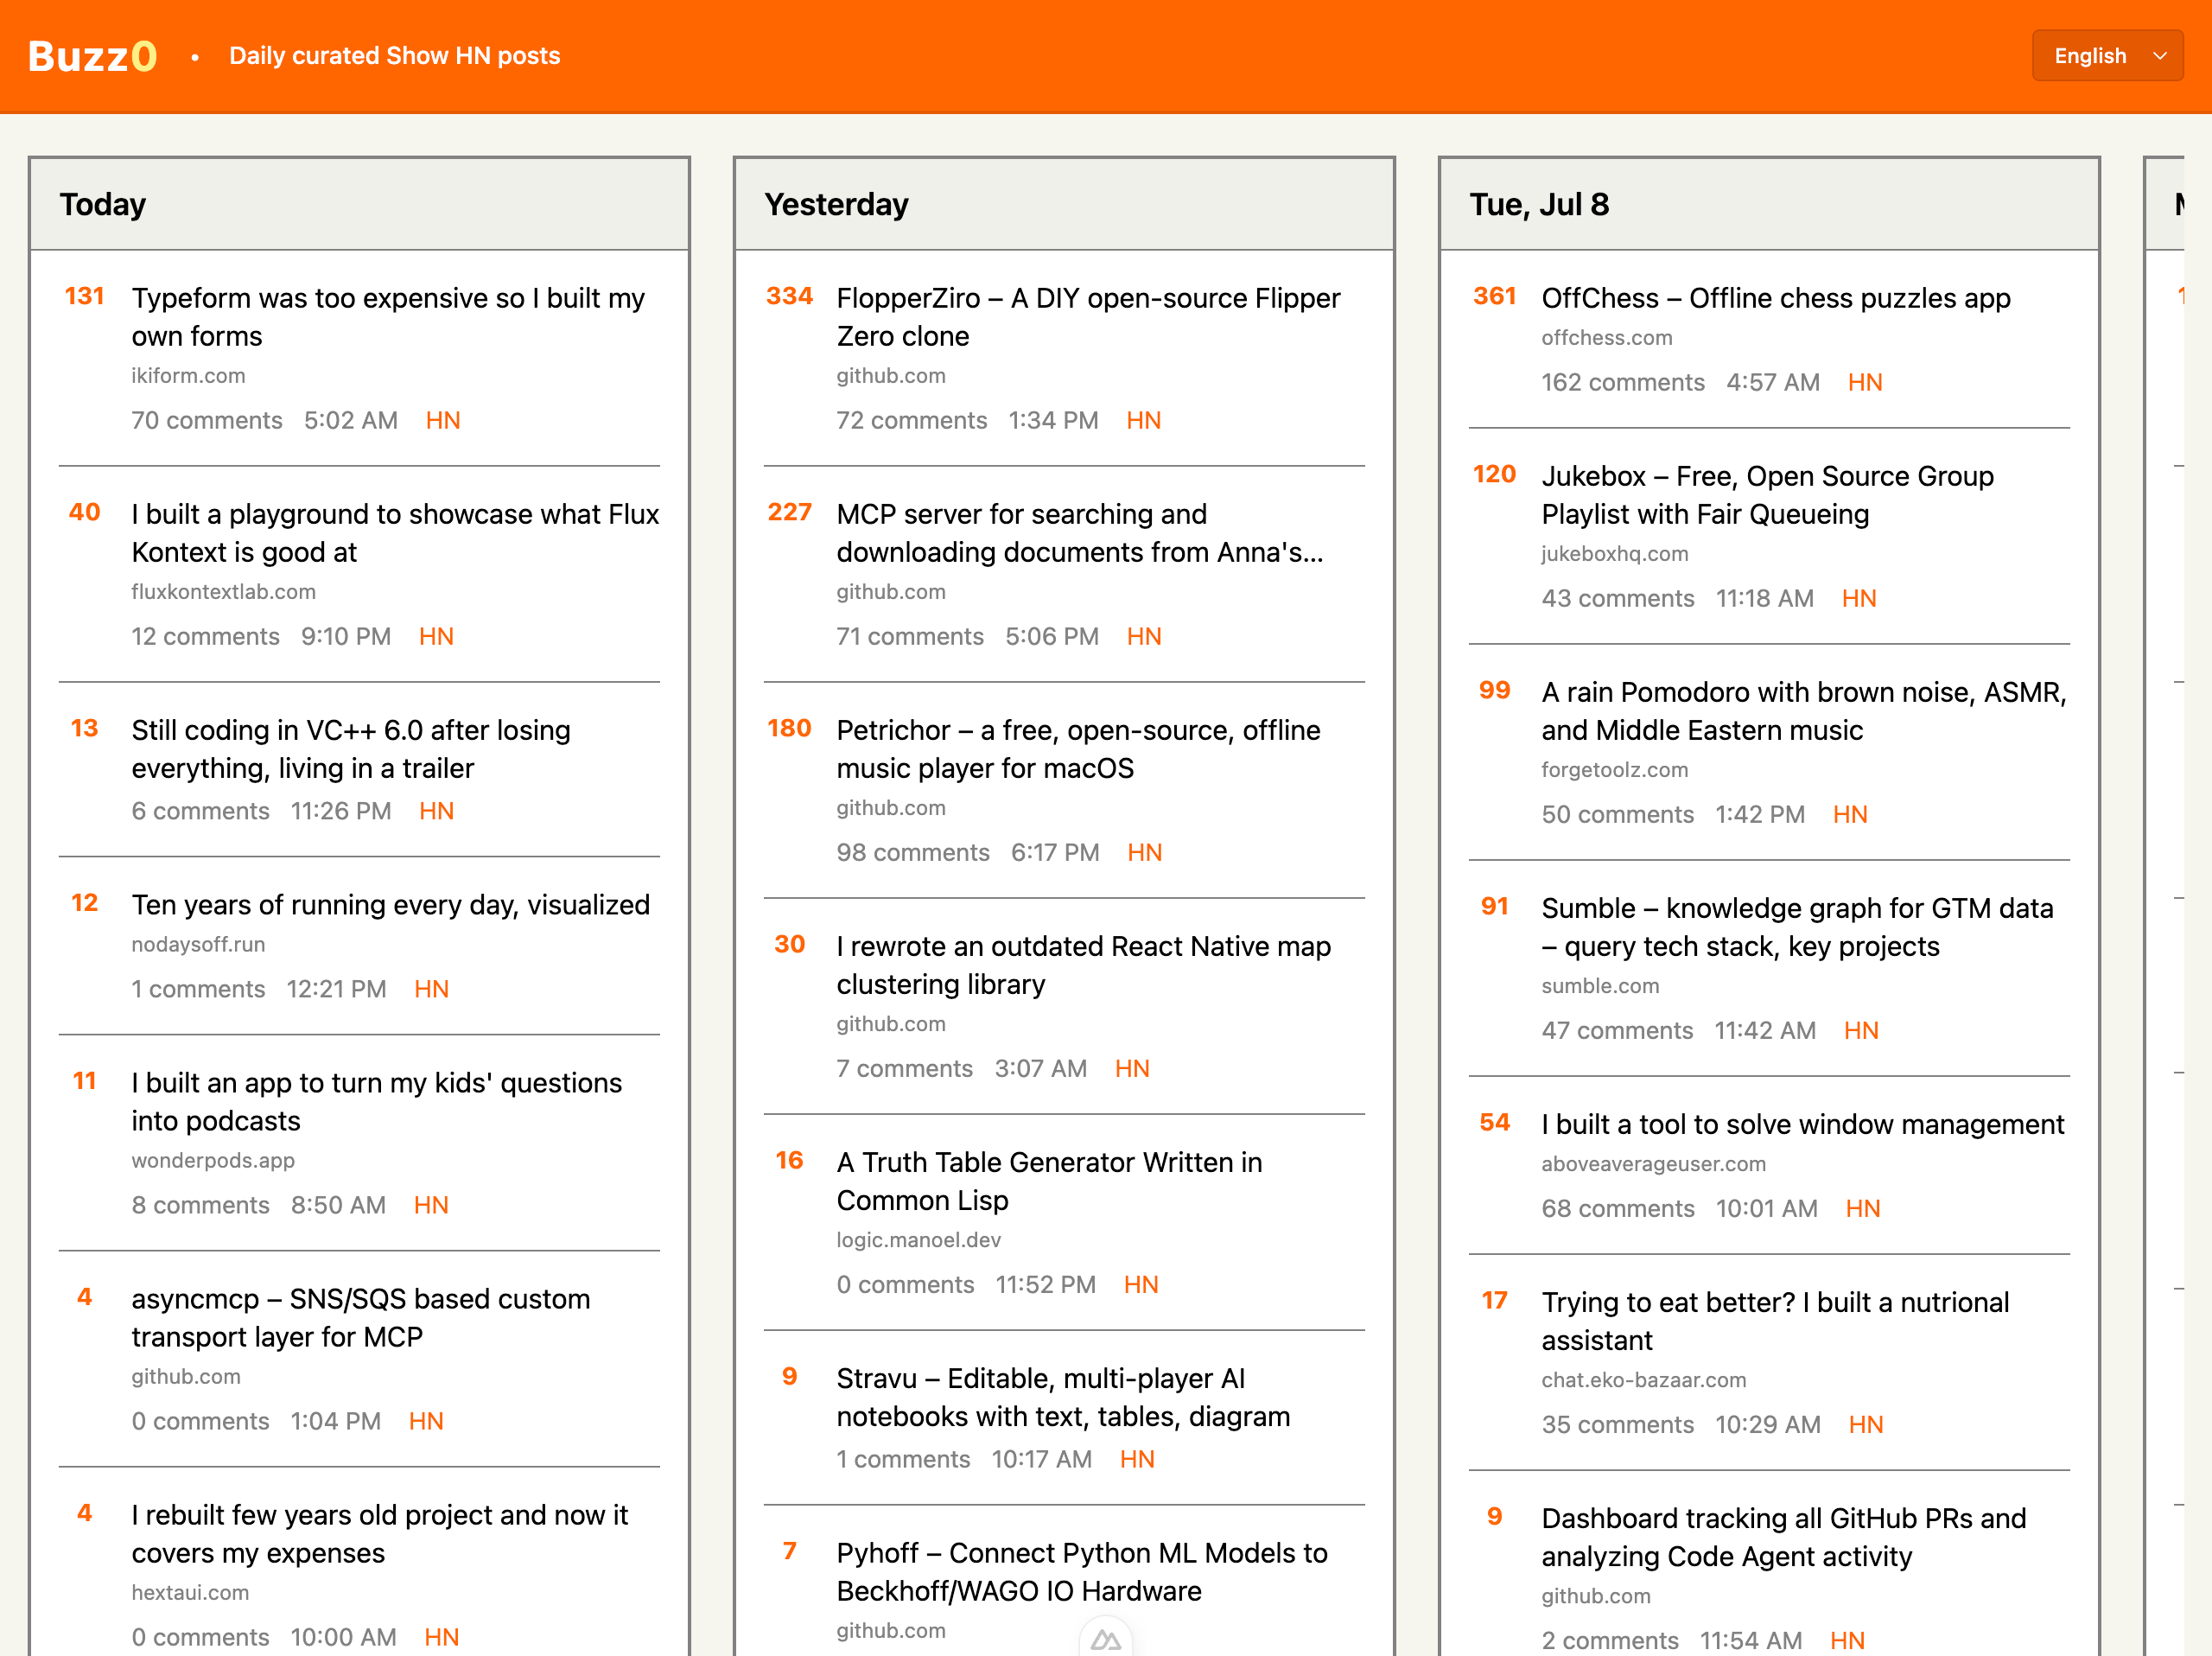Open nutritional assistant post
This screenshot has width=2212, height=1656.
pyautogui.click(x=1775, y=1321)
